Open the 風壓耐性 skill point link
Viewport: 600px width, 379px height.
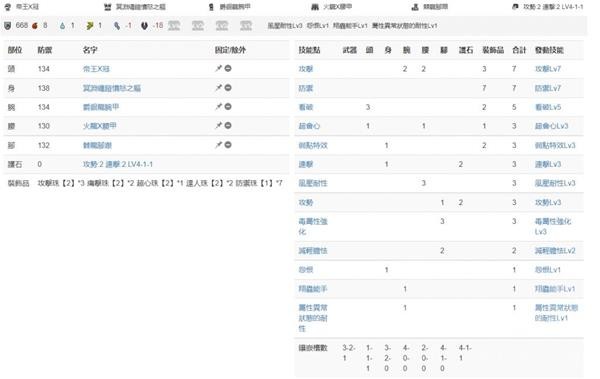click(x=313, y=183)
